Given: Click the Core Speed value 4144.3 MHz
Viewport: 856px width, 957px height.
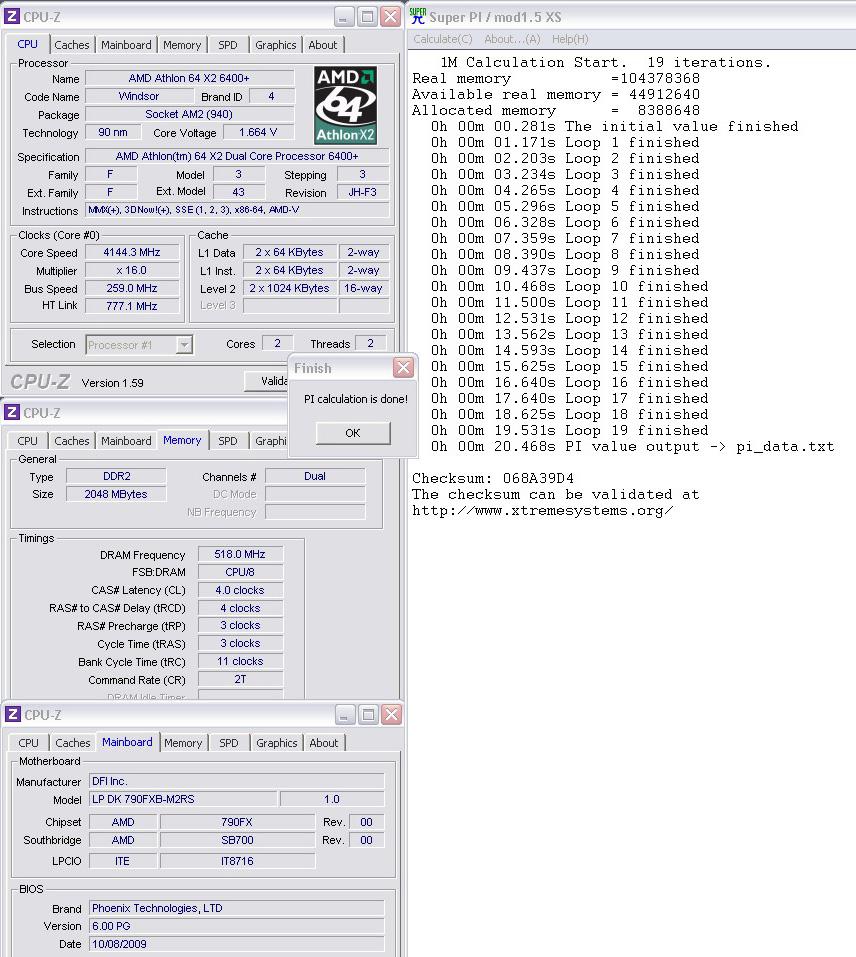Looking at the screenshot, I should point(132,253).
